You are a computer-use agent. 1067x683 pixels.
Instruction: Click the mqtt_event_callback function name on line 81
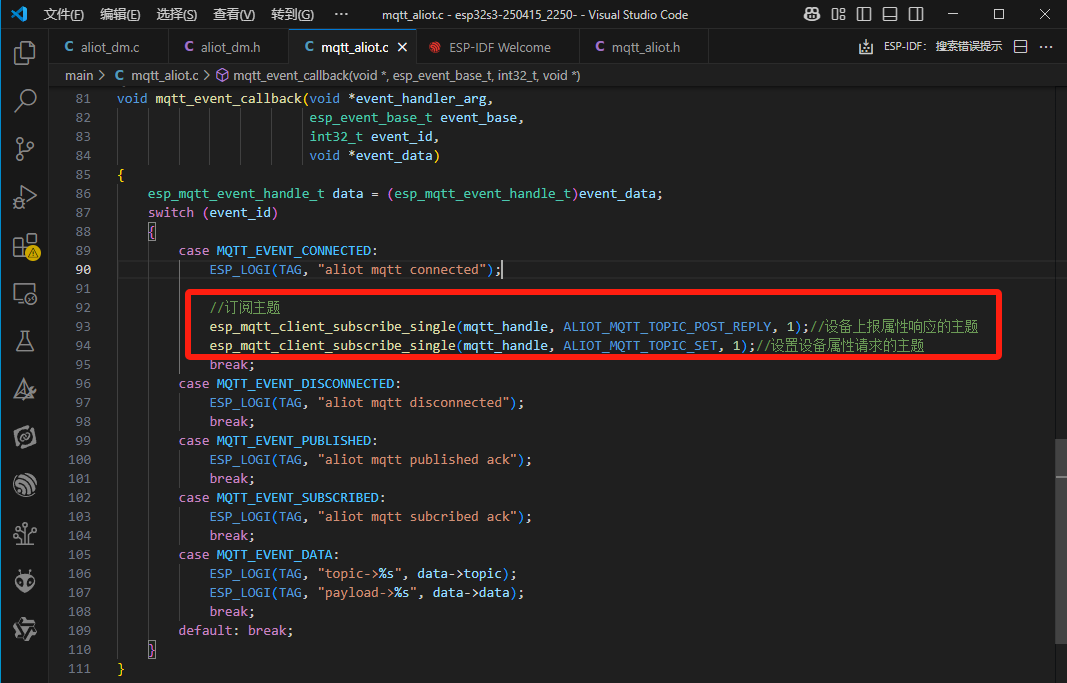tap(228, 99)
